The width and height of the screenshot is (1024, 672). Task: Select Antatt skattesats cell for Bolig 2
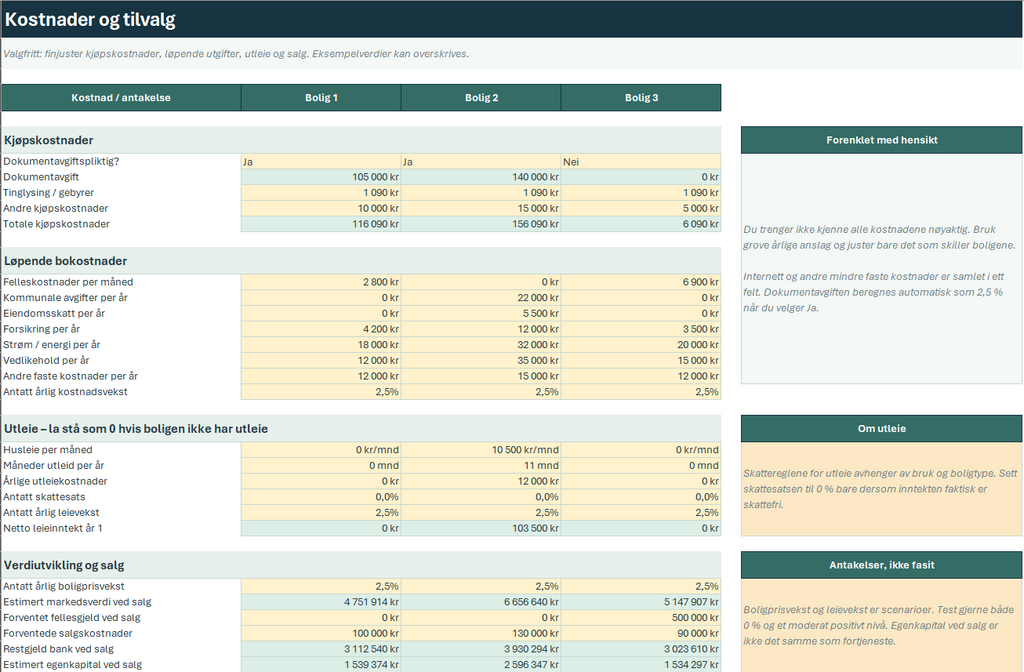pyautogui.click(x=481, y=497)
